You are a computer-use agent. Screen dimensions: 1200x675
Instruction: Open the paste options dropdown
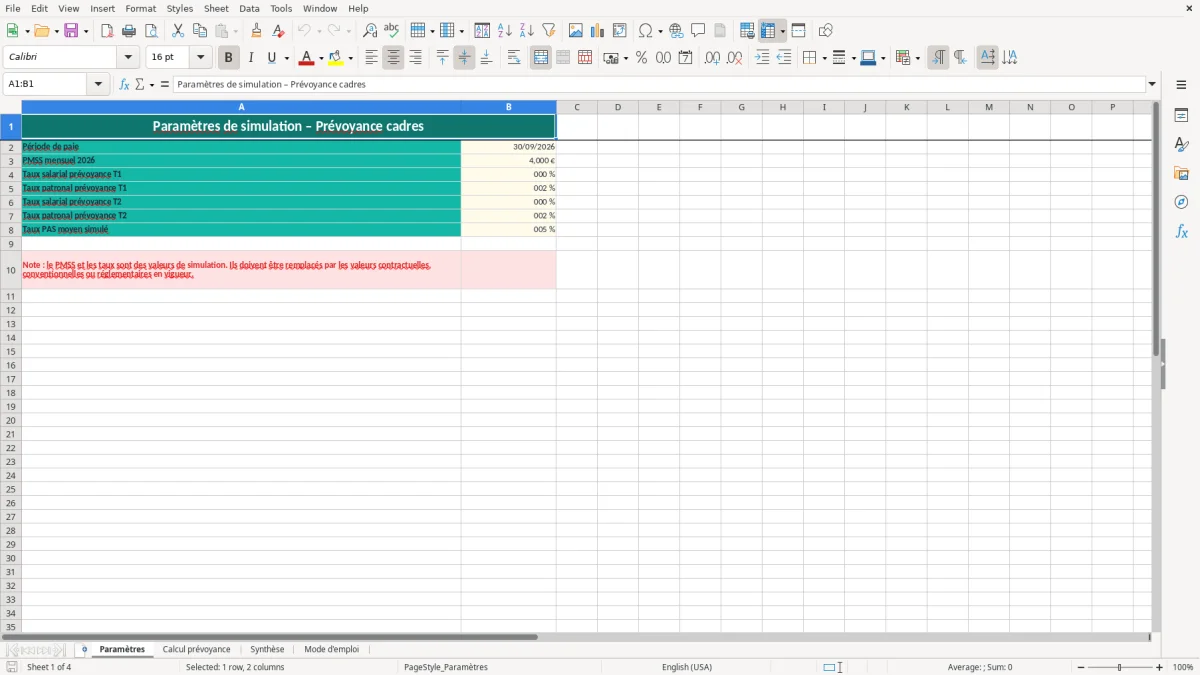point(236,31)
